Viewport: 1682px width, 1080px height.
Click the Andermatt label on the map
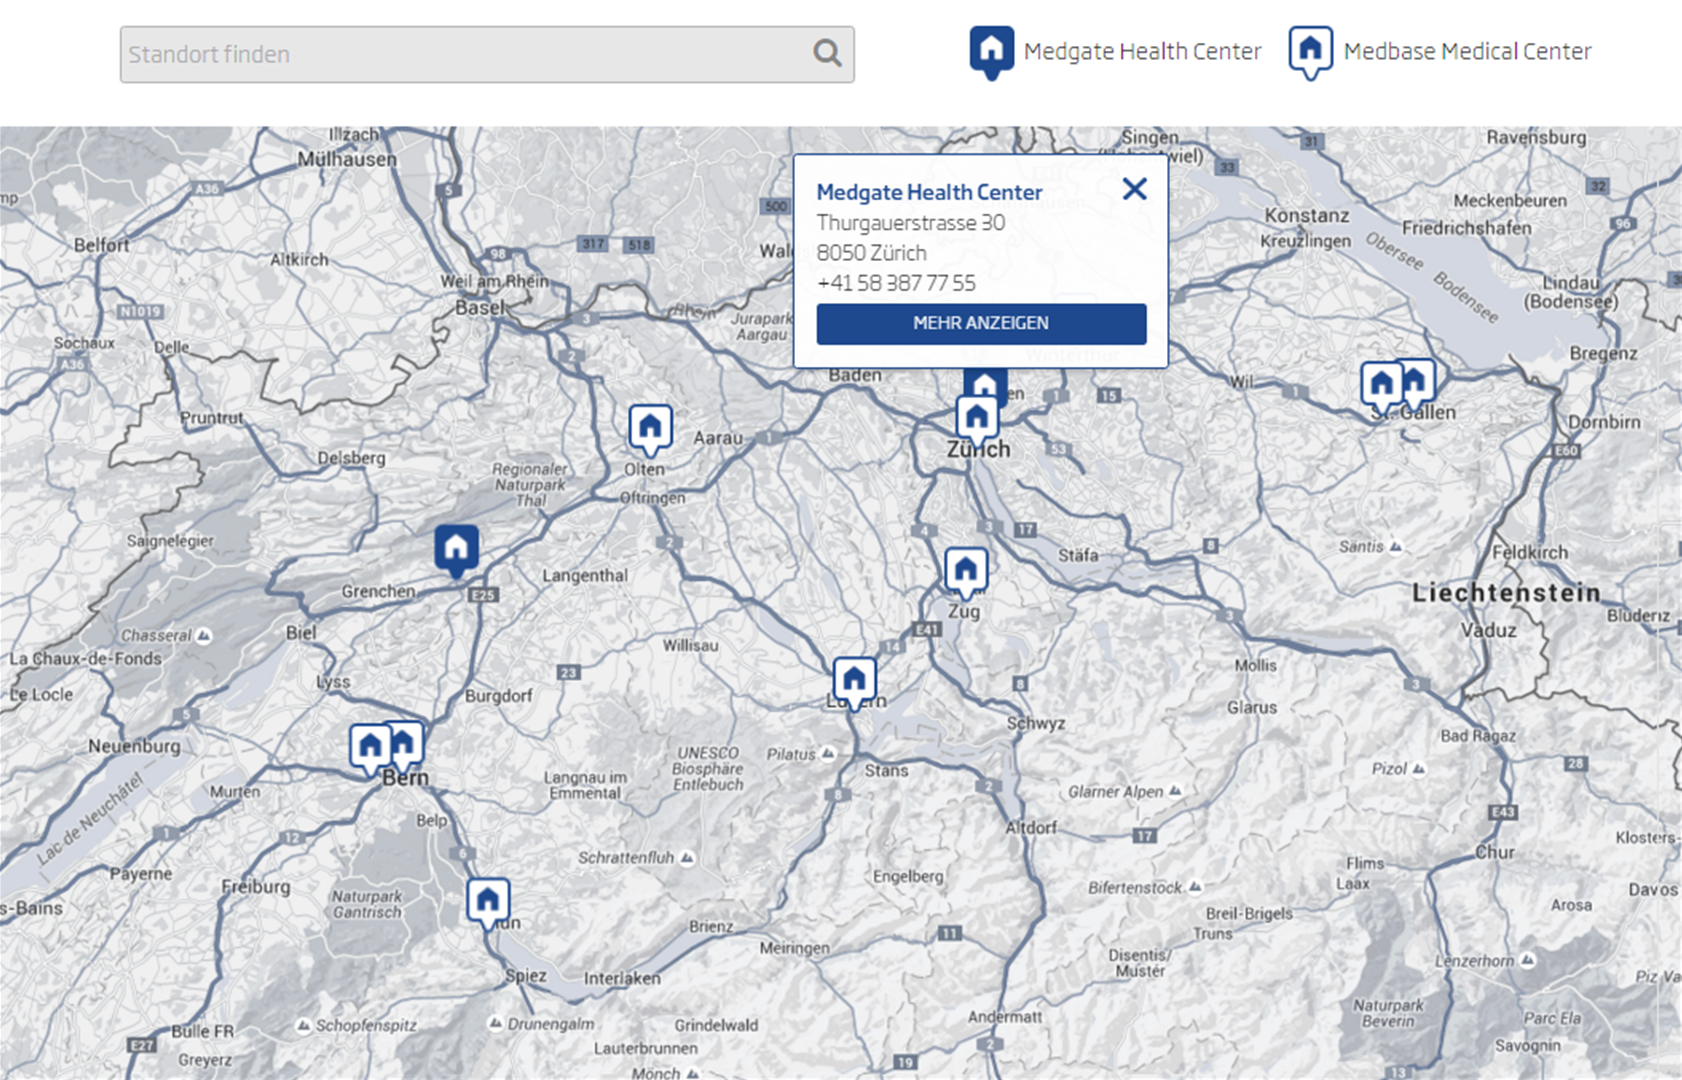[x=1005, y=1016]
